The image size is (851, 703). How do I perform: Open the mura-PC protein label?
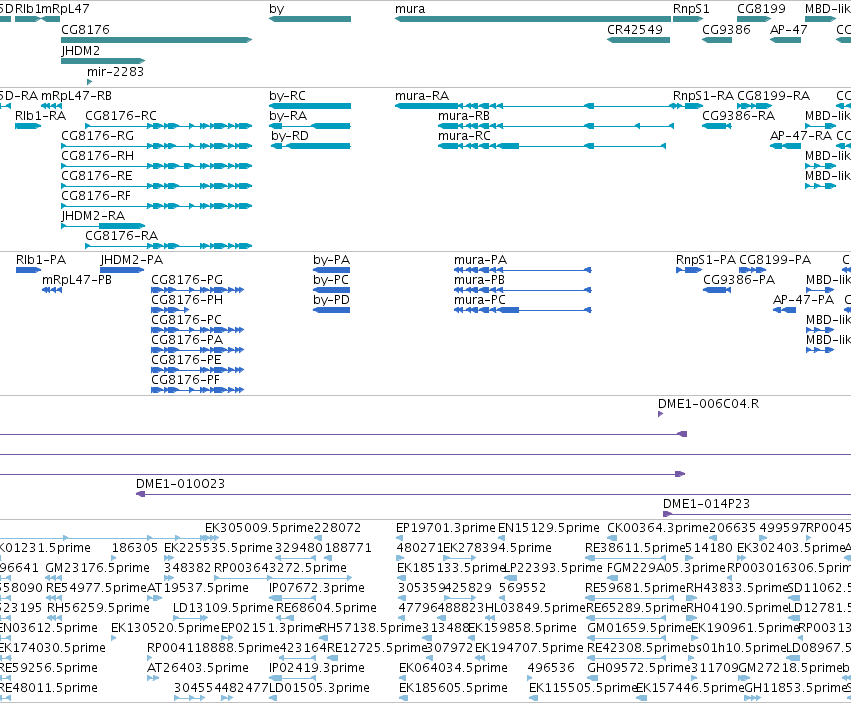tap(480, 300)
